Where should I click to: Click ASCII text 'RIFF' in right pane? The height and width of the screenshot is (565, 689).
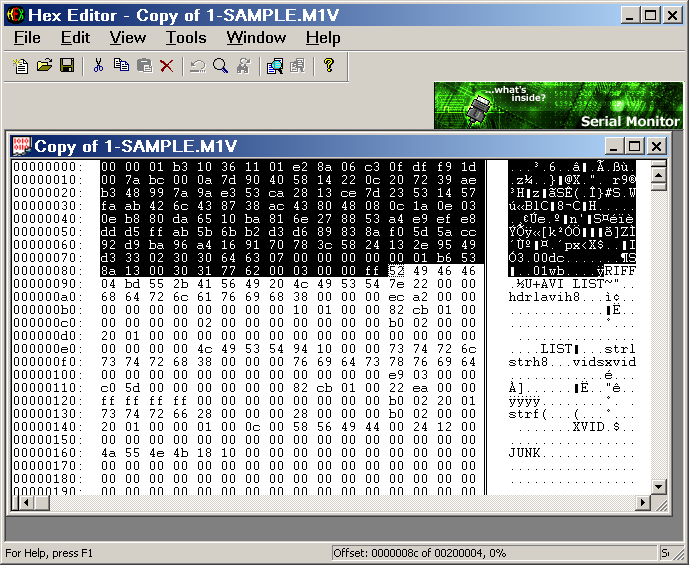click(x=620, y=271)
